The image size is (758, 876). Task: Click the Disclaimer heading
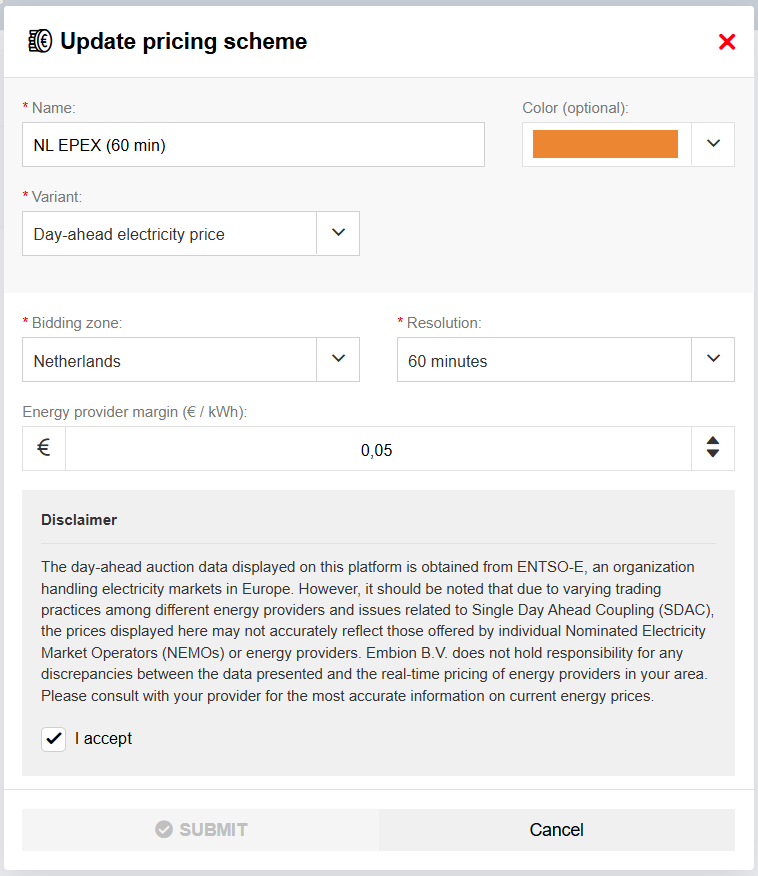point(79,520)
